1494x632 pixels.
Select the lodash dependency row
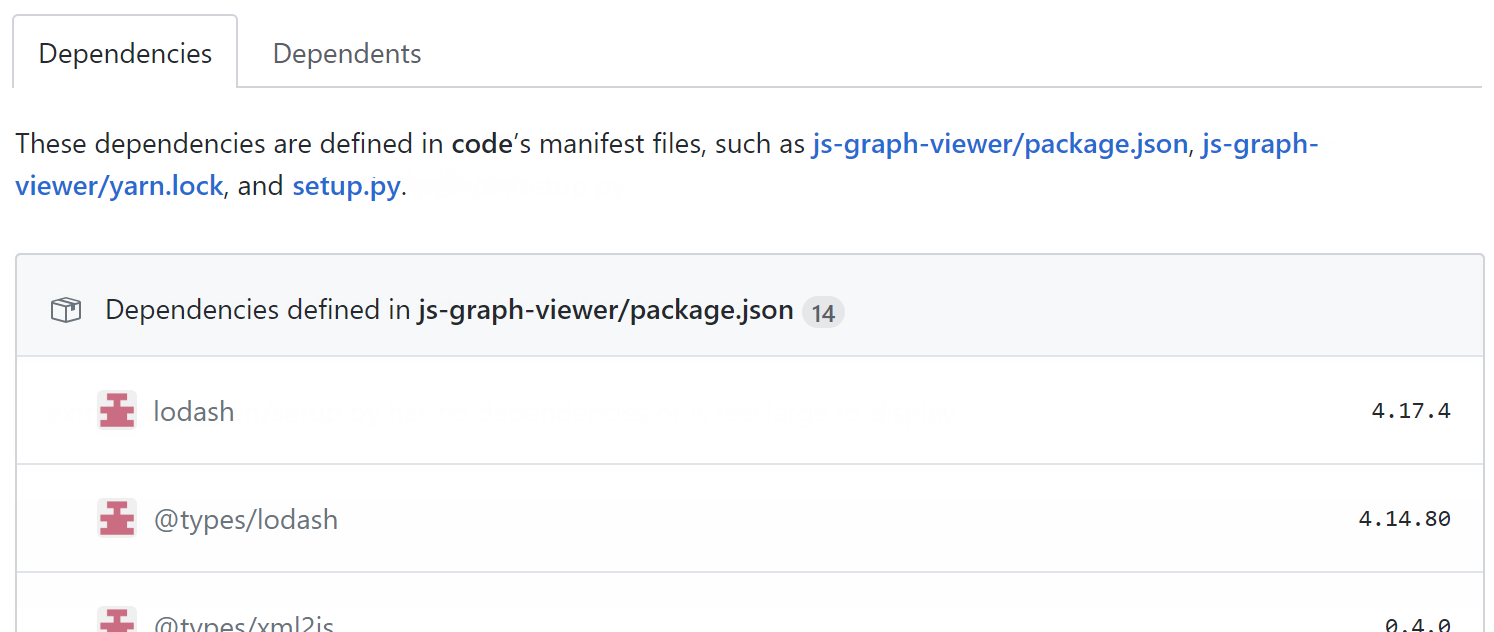click(x=700, y=410)
